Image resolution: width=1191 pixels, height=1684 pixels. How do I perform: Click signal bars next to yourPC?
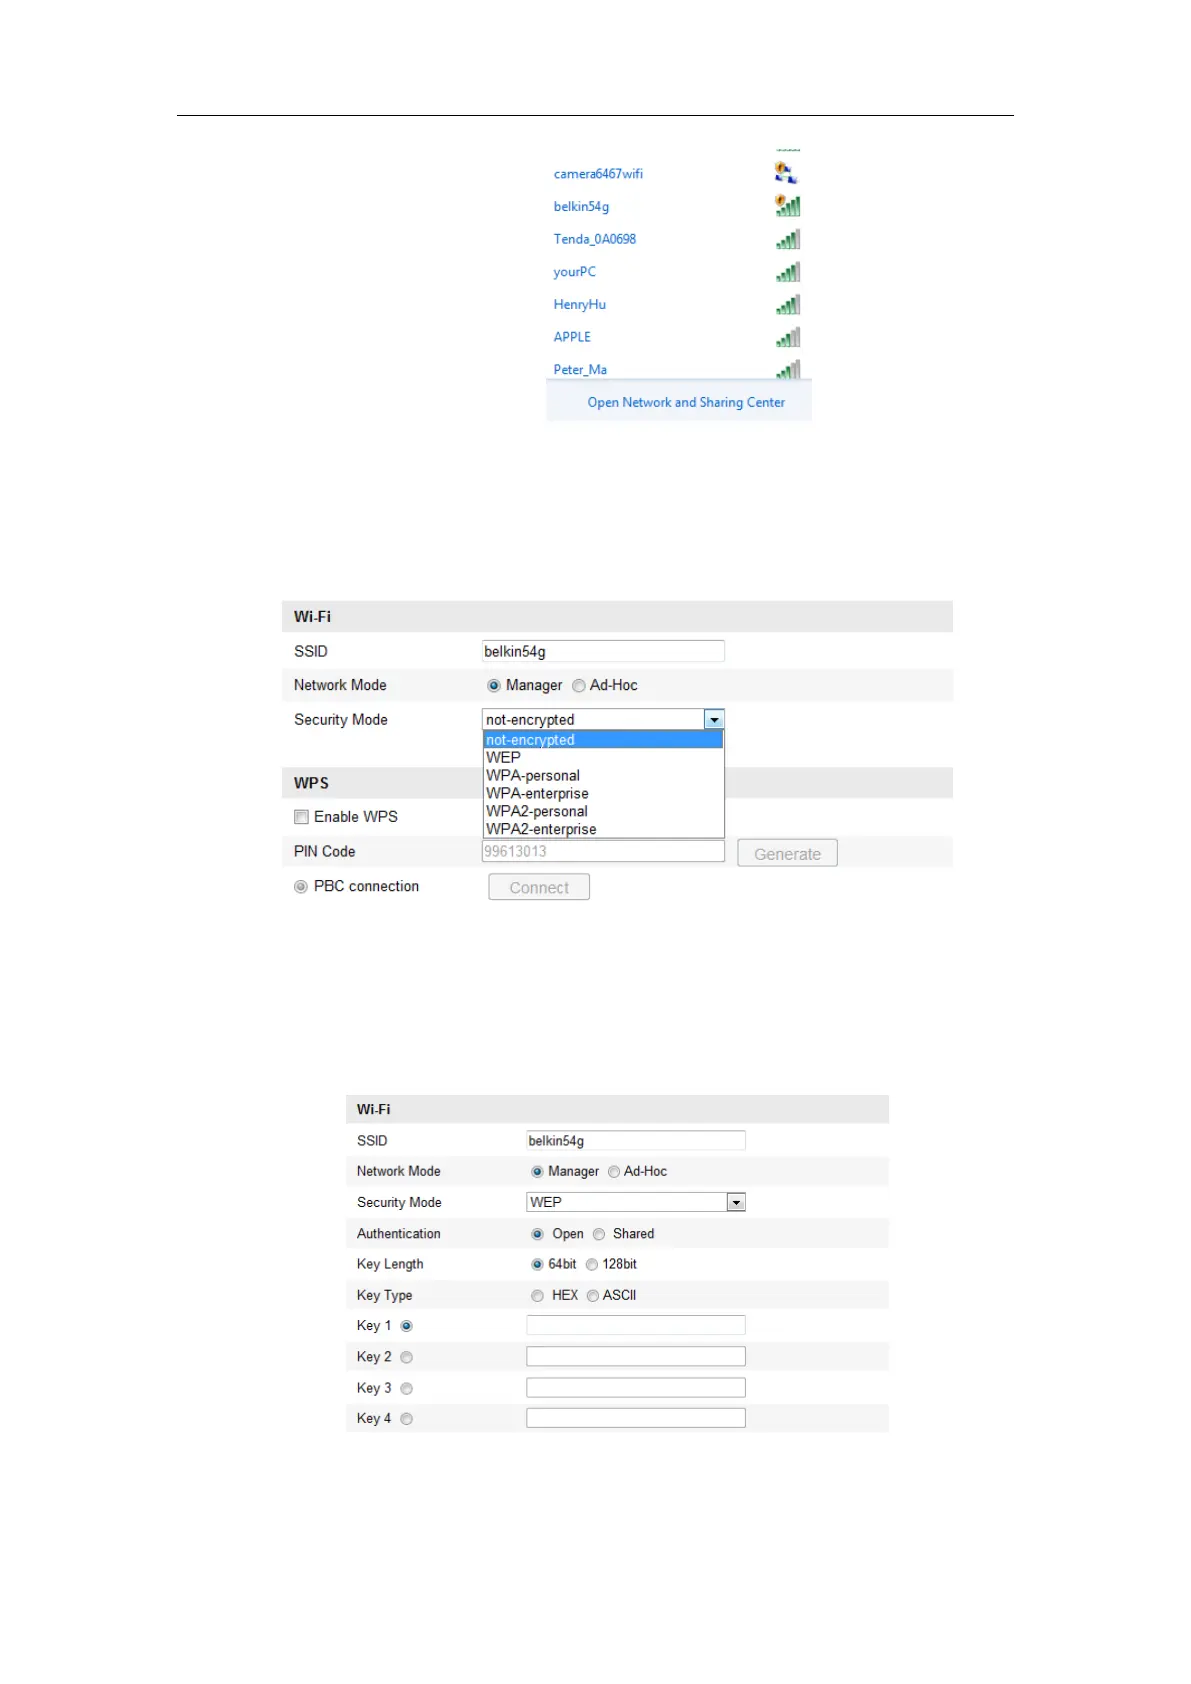788,272
